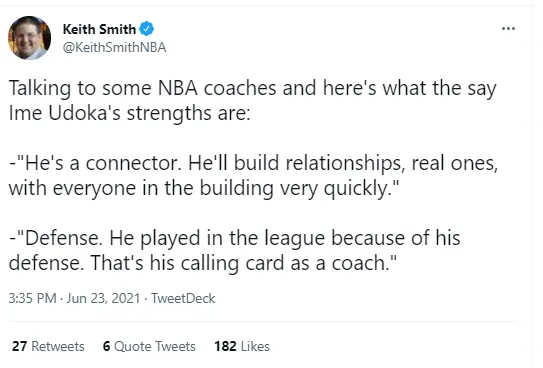Click the word Likes in stats row
Image resolution: width=543 pixels, height=368 pixels.
pos(255,346)
